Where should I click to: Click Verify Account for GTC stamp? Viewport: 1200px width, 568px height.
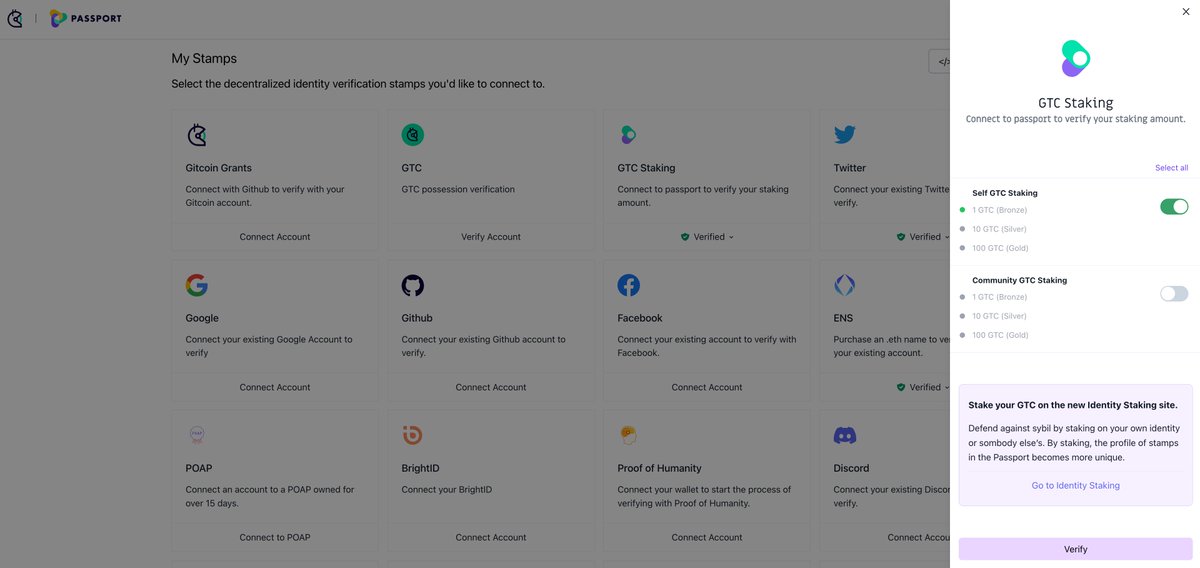tap(491, 237)
